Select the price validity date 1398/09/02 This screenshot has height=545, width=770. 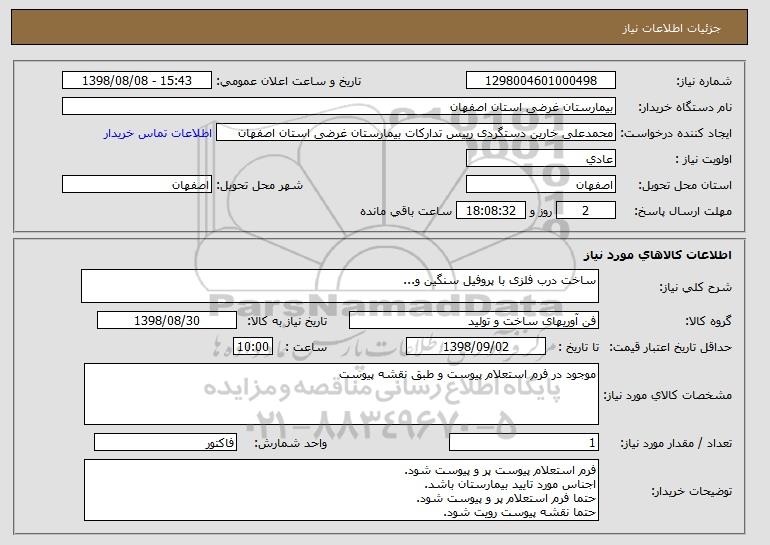[476, 347]
